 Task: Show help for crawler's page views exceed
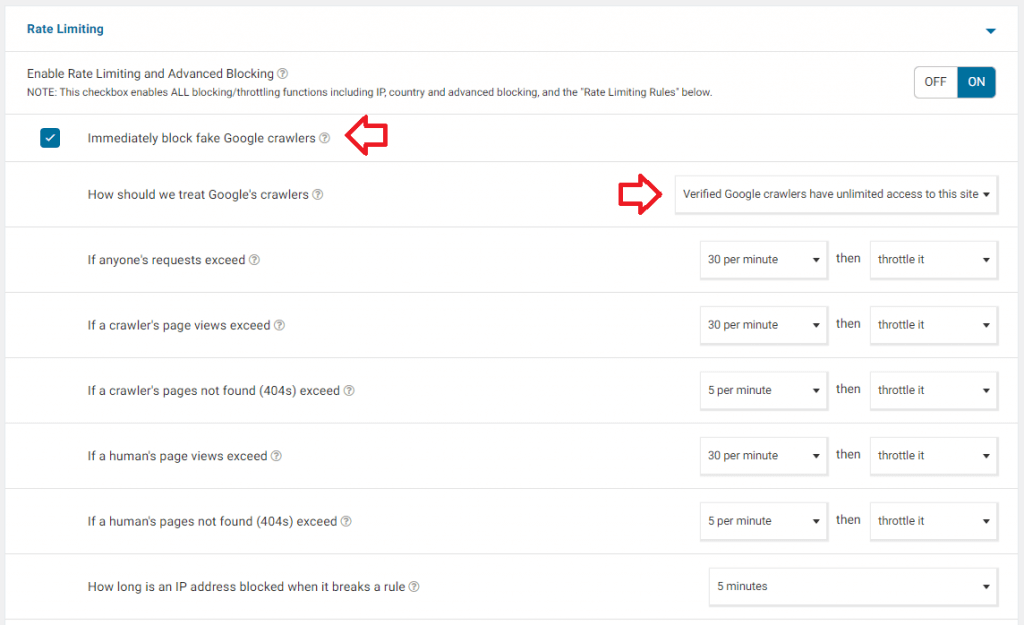279,325
